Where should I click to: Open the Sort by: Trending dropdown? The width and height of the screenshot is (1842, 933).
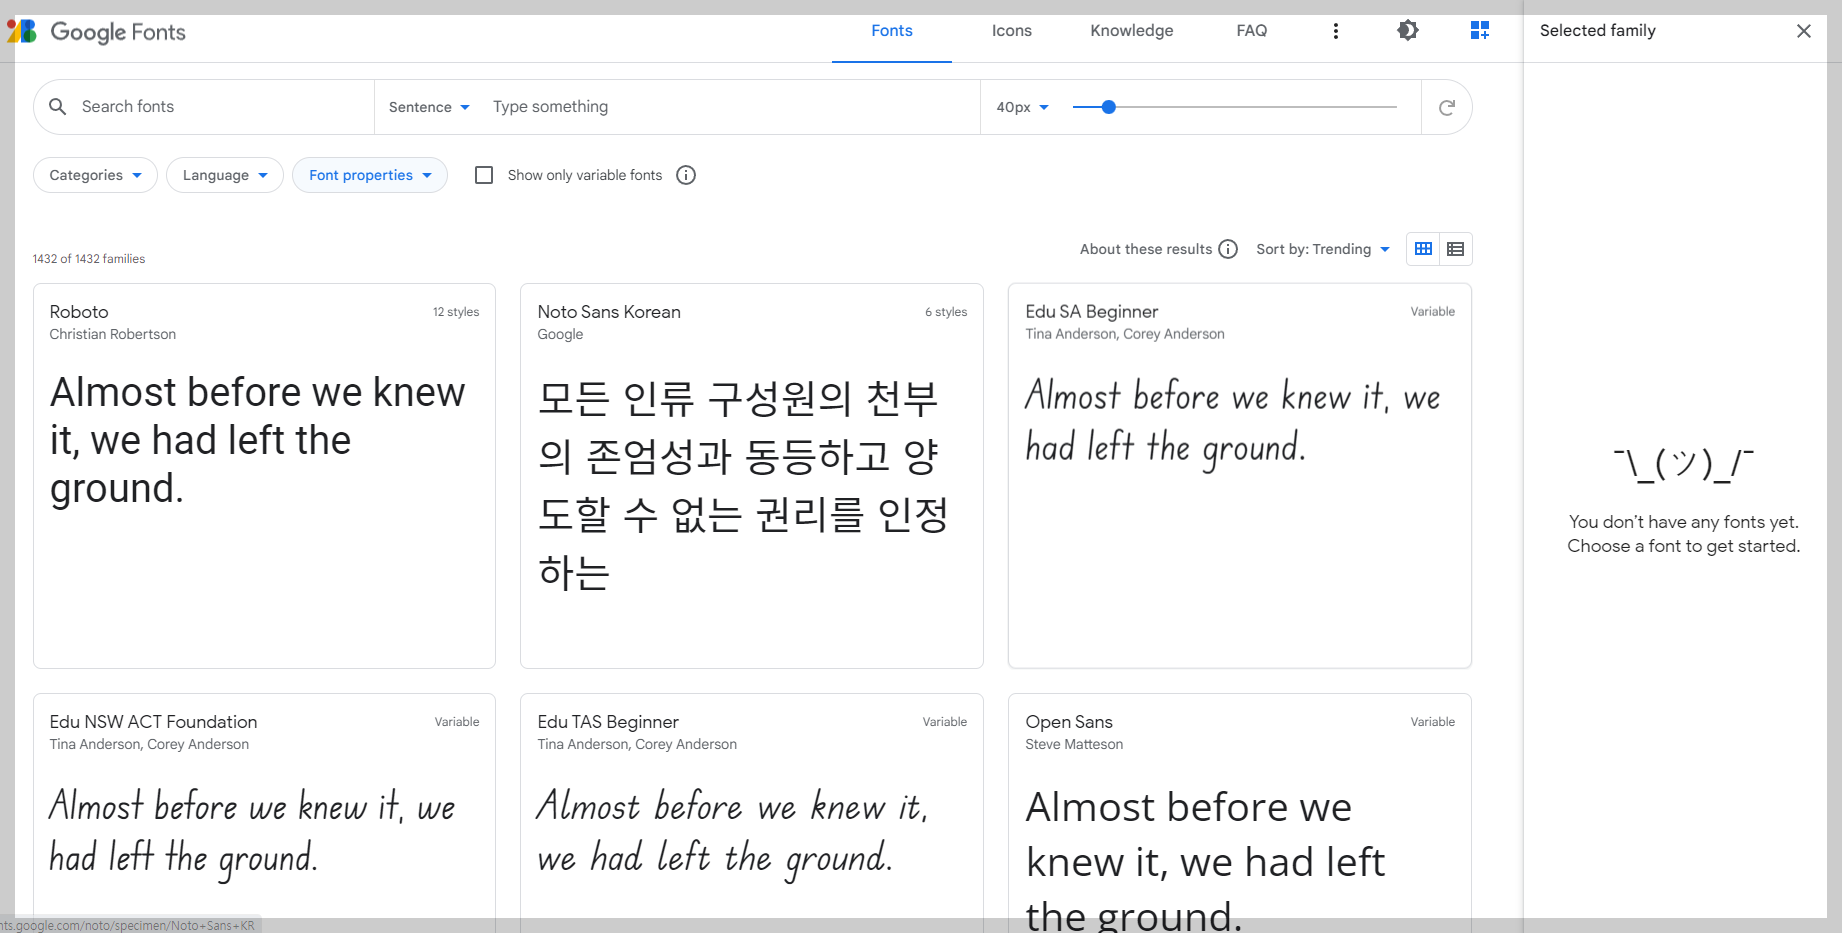tap(1323, 249)
